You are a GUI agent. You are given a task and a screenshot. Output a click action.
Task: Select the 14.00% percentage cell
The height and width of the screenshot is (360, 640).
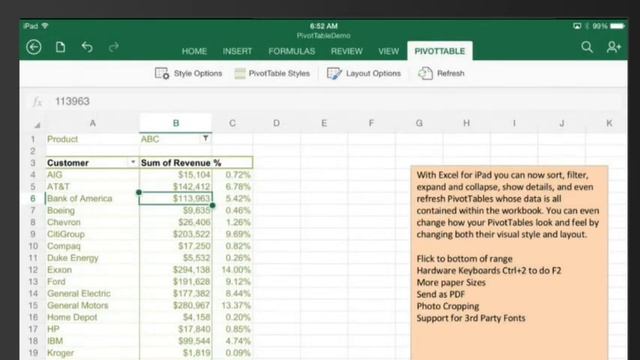(232, 270)
